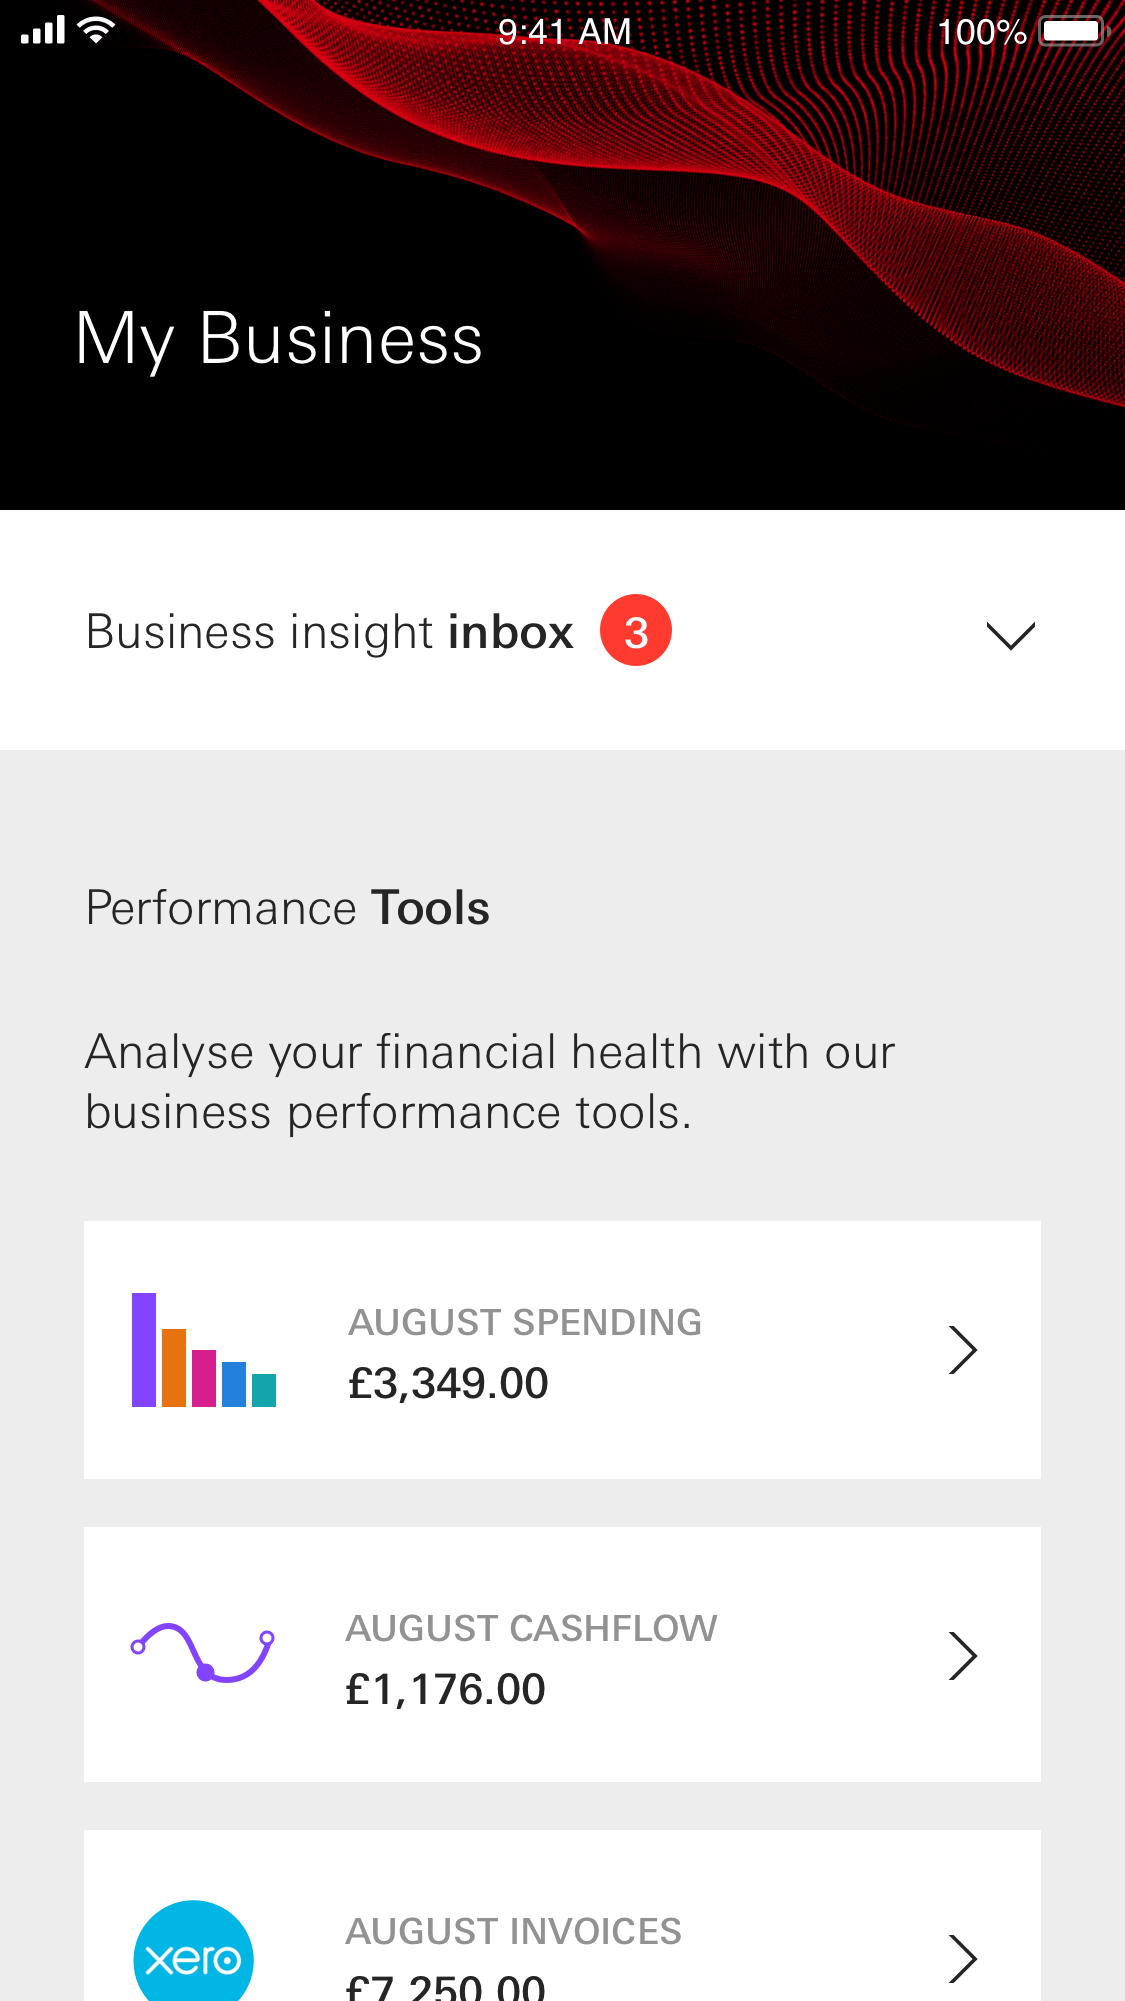Open August Spending details arrow
1125x2001 pixels.
[x=962, y=1350]
